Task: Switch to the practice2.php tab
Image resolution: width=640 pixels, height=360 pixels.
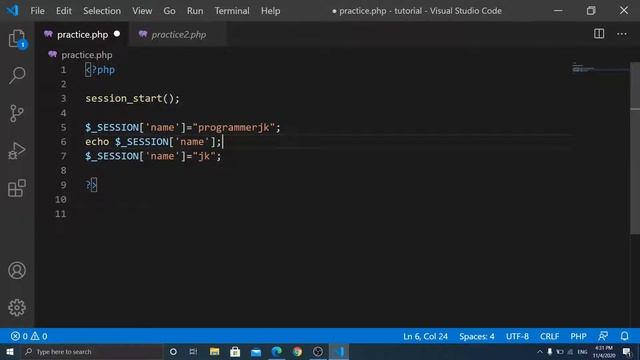Action: (x=178, y=34)
